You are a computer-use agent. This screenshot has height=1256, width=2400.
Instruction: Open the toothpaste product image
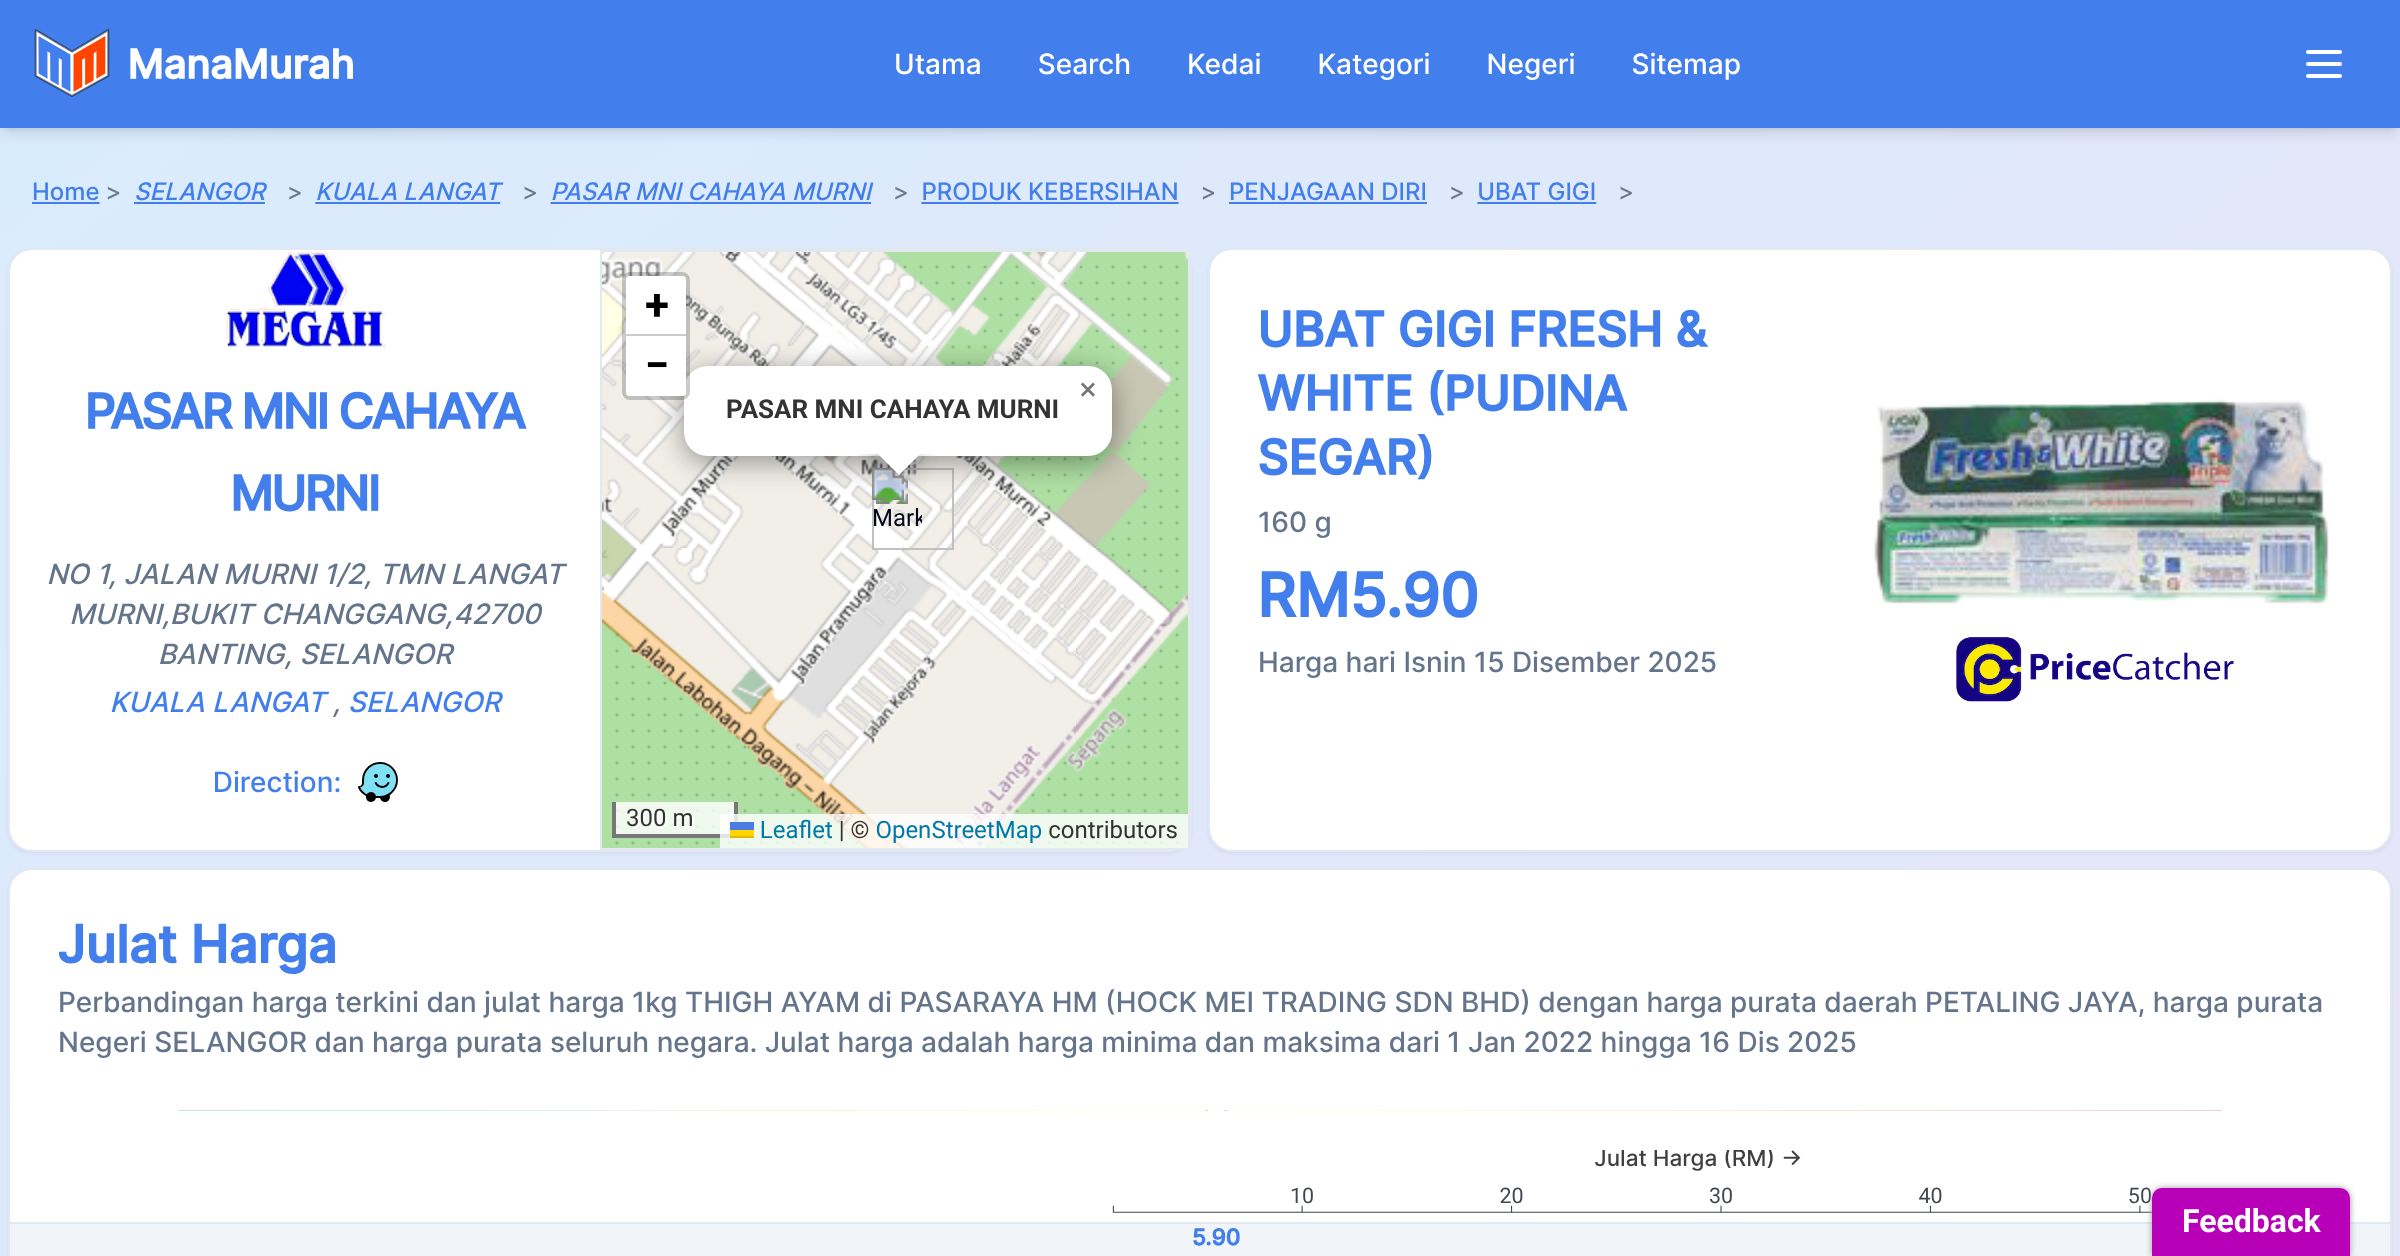point(2100,502)
